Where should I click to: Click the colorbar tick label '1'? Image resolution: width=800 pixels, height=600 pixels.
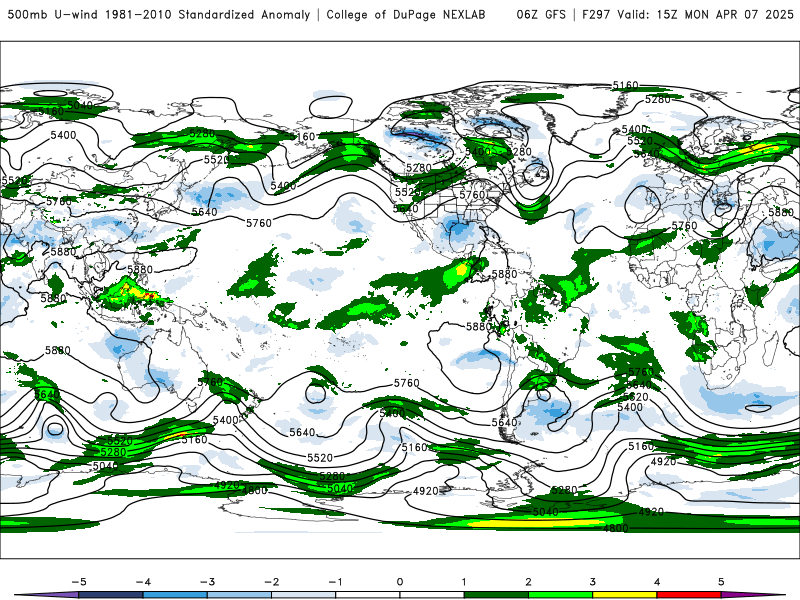click(464, 582)
